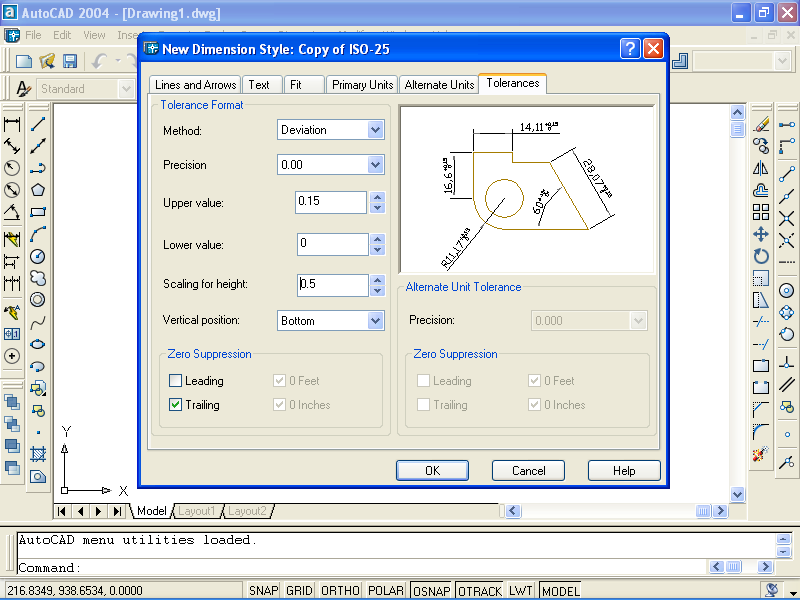800x600 pixels.
Task: Increase Scaling for height with up arrow
Action: (x=378, y=280)
